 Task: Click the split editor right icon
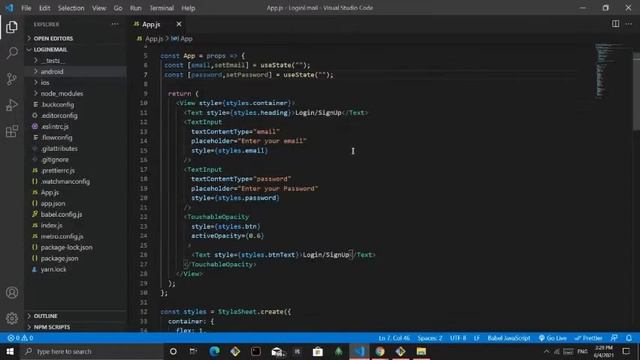(615, 24)
